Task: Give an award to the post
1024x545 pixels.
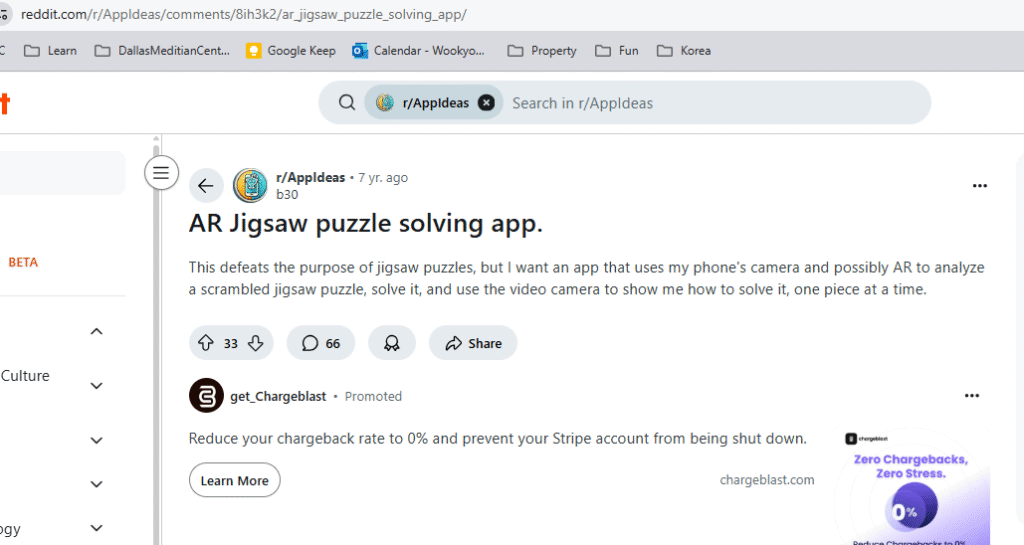Action: (392, 343)
